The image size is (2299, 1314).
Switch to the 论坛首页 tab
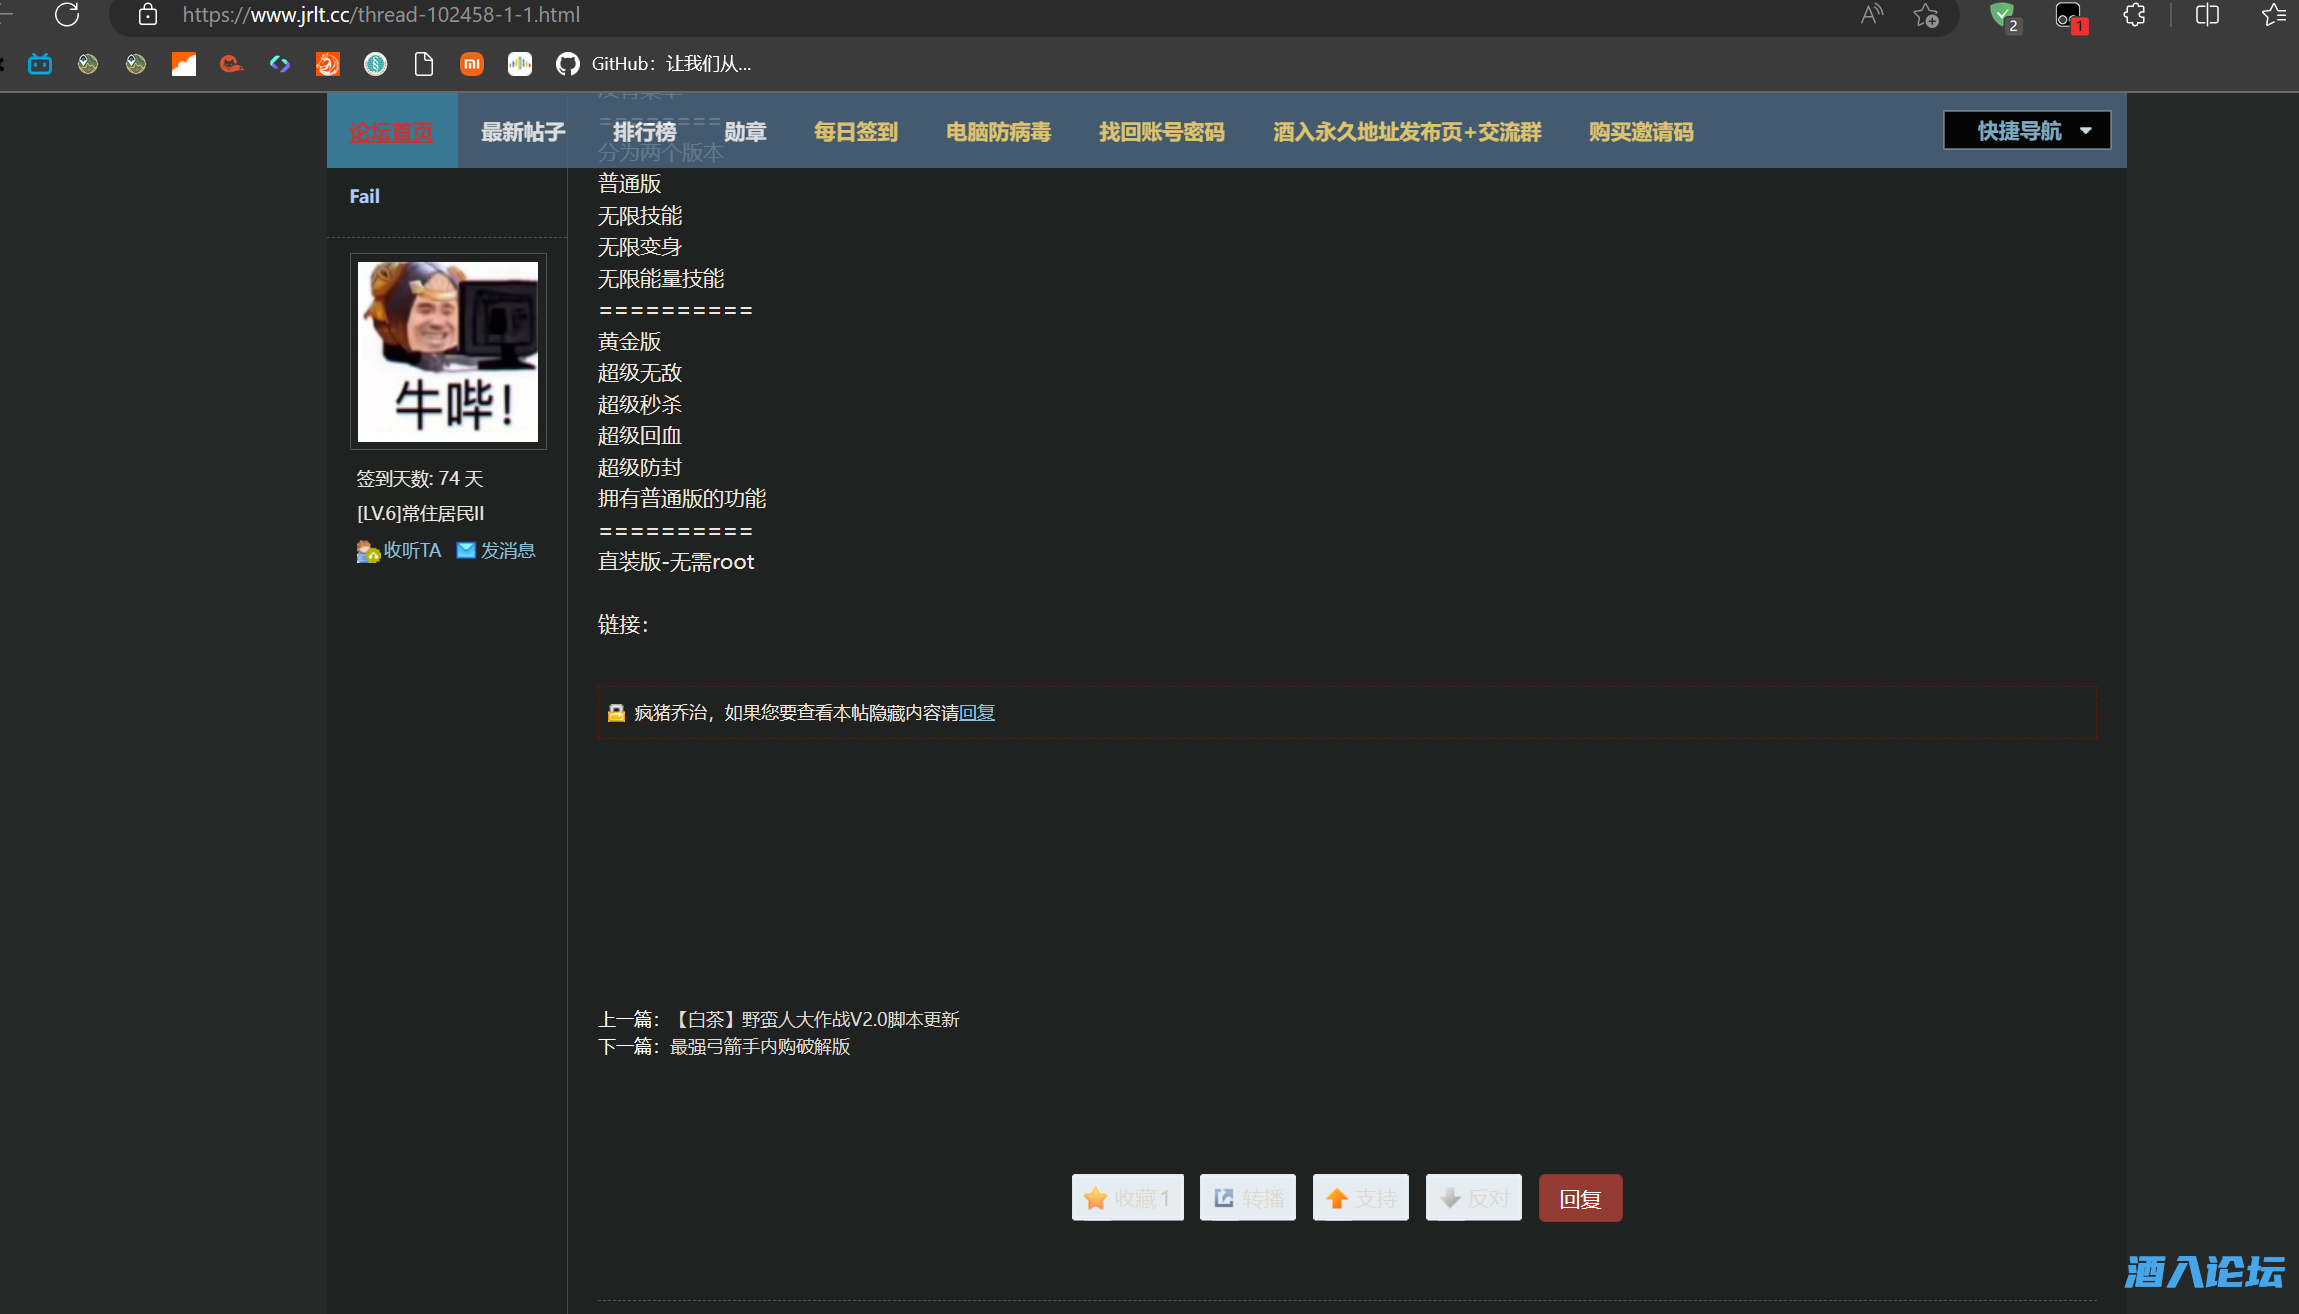tap(391, 130)
